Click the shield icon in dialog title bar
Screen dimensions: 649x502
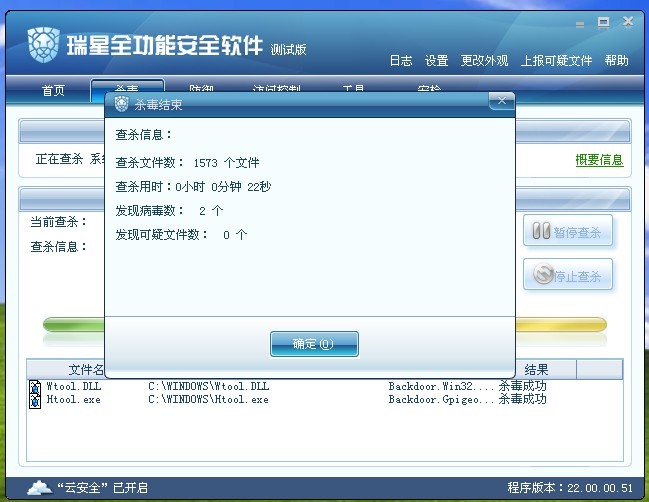point(122,104)
